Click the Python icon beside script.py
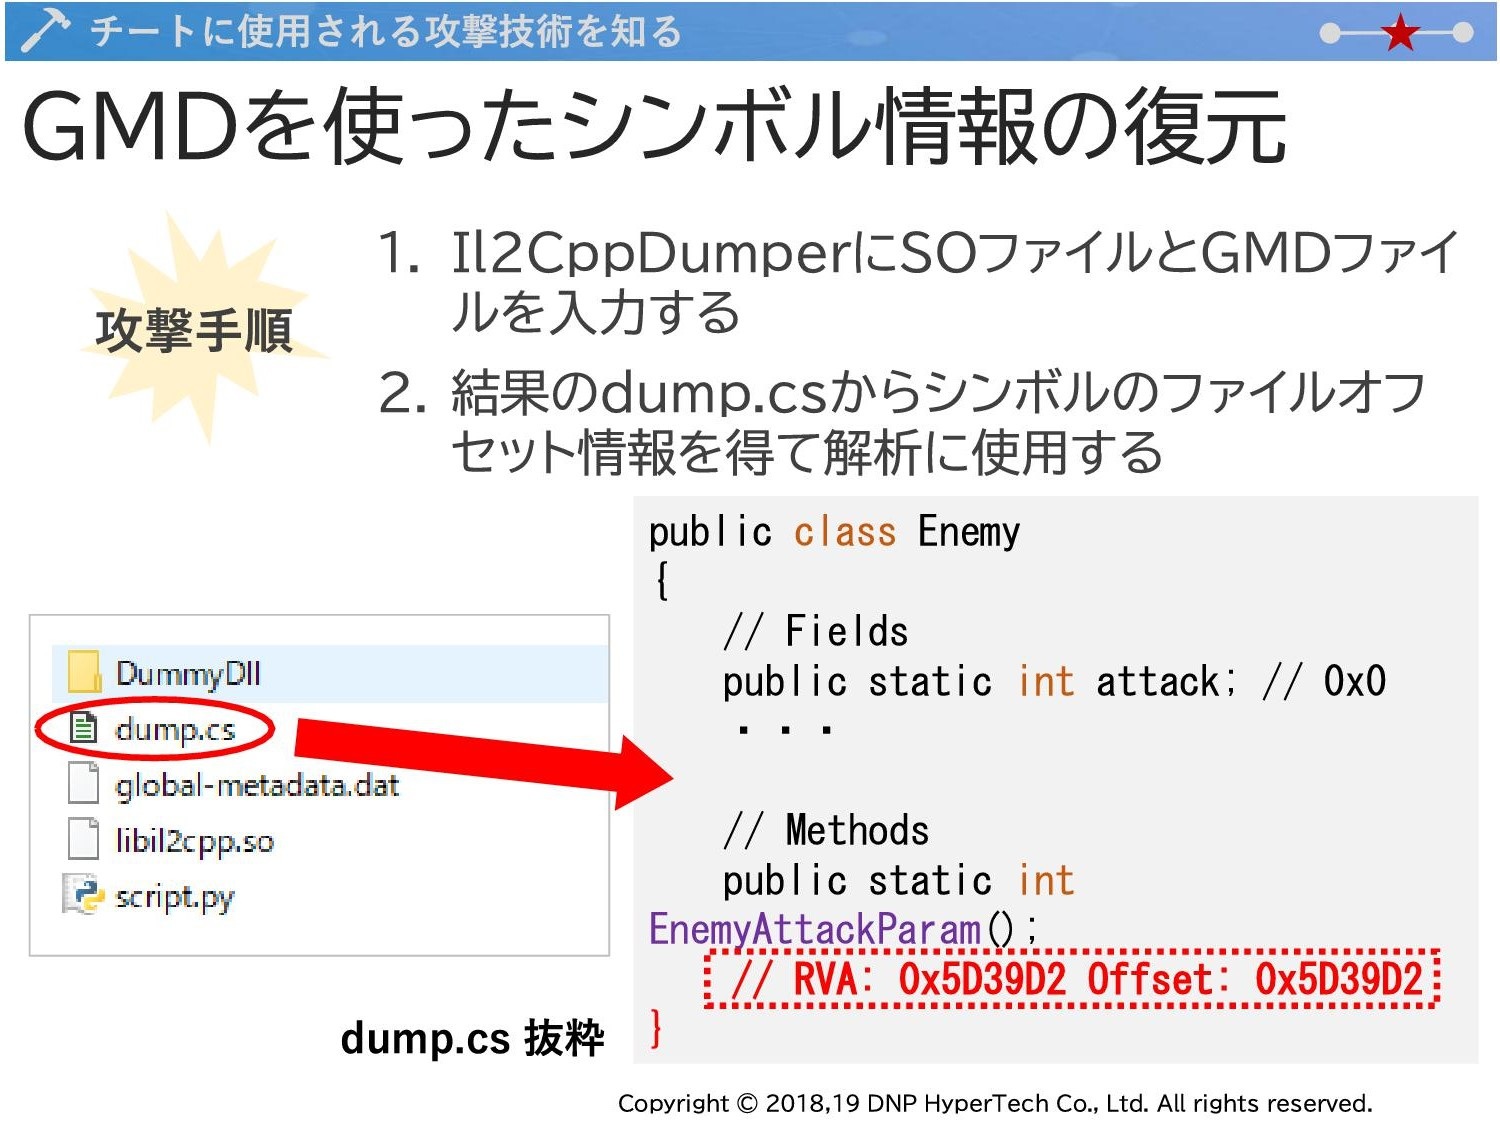1500x1125 pixels. coord(84,895)
